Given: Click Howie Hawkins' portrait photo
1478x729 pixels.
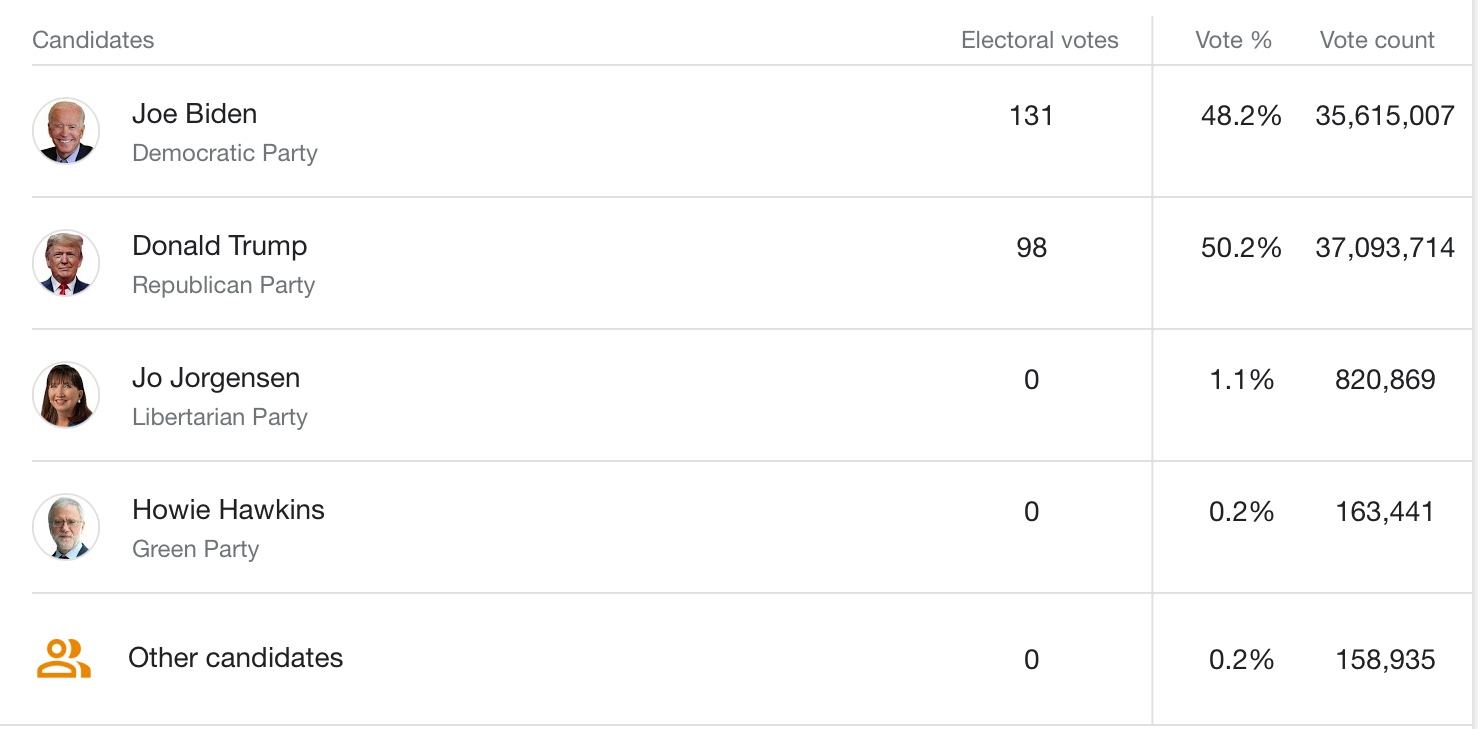Looking at the screenshot, I should tap(66, 527).
